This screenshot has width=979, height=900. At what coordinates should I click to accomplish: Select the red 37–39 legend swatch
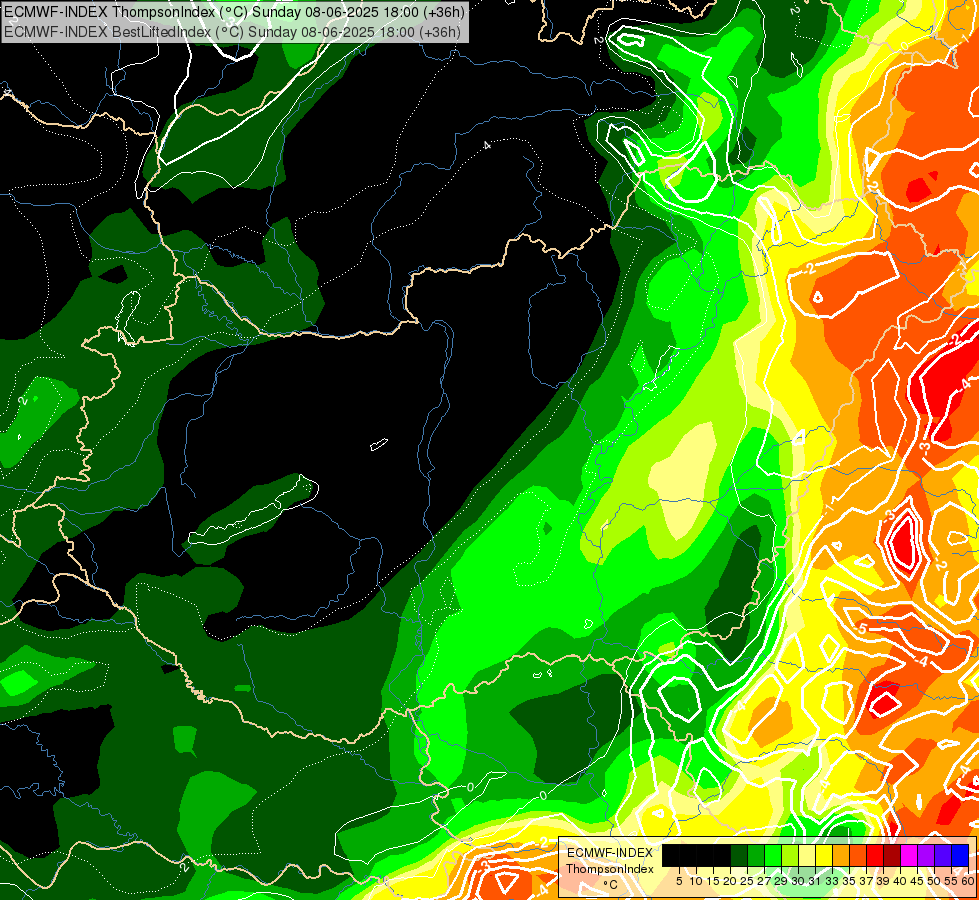[875, 856]
